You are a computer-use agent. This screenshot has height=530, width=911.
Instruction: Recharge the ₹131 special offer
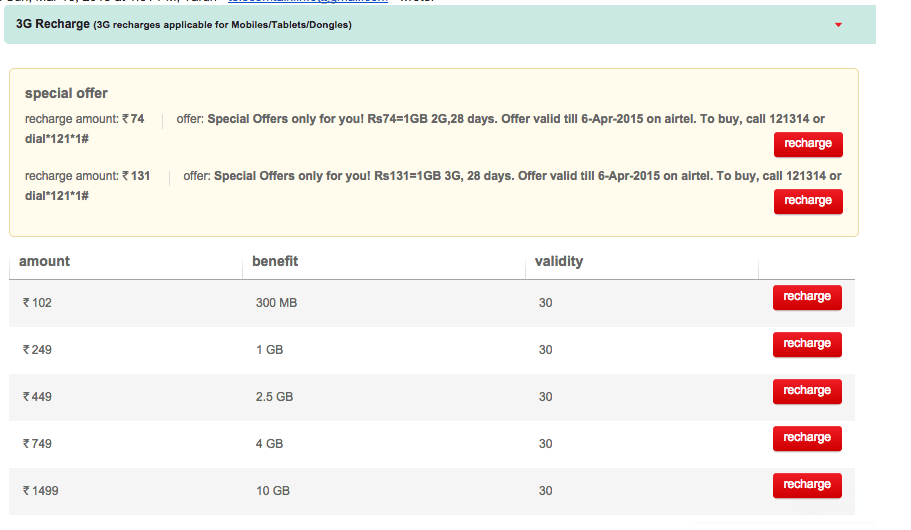point(808,201)
